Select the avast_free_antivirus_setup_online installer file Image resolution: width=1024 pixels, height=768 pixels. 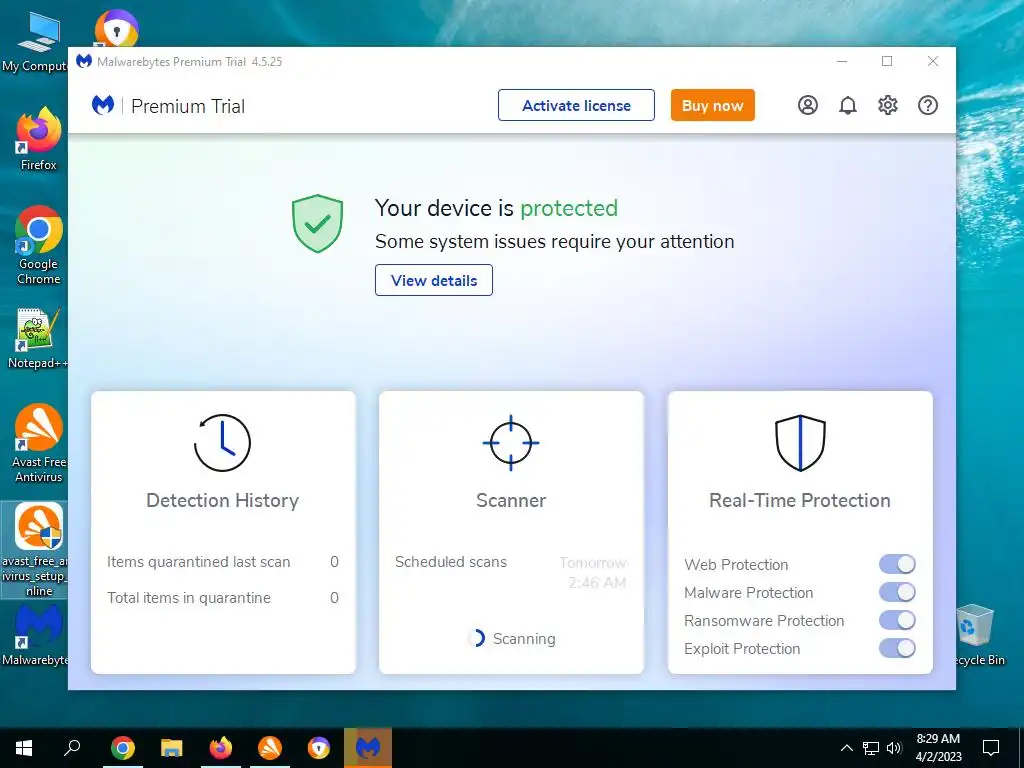[x=36, y=550]
